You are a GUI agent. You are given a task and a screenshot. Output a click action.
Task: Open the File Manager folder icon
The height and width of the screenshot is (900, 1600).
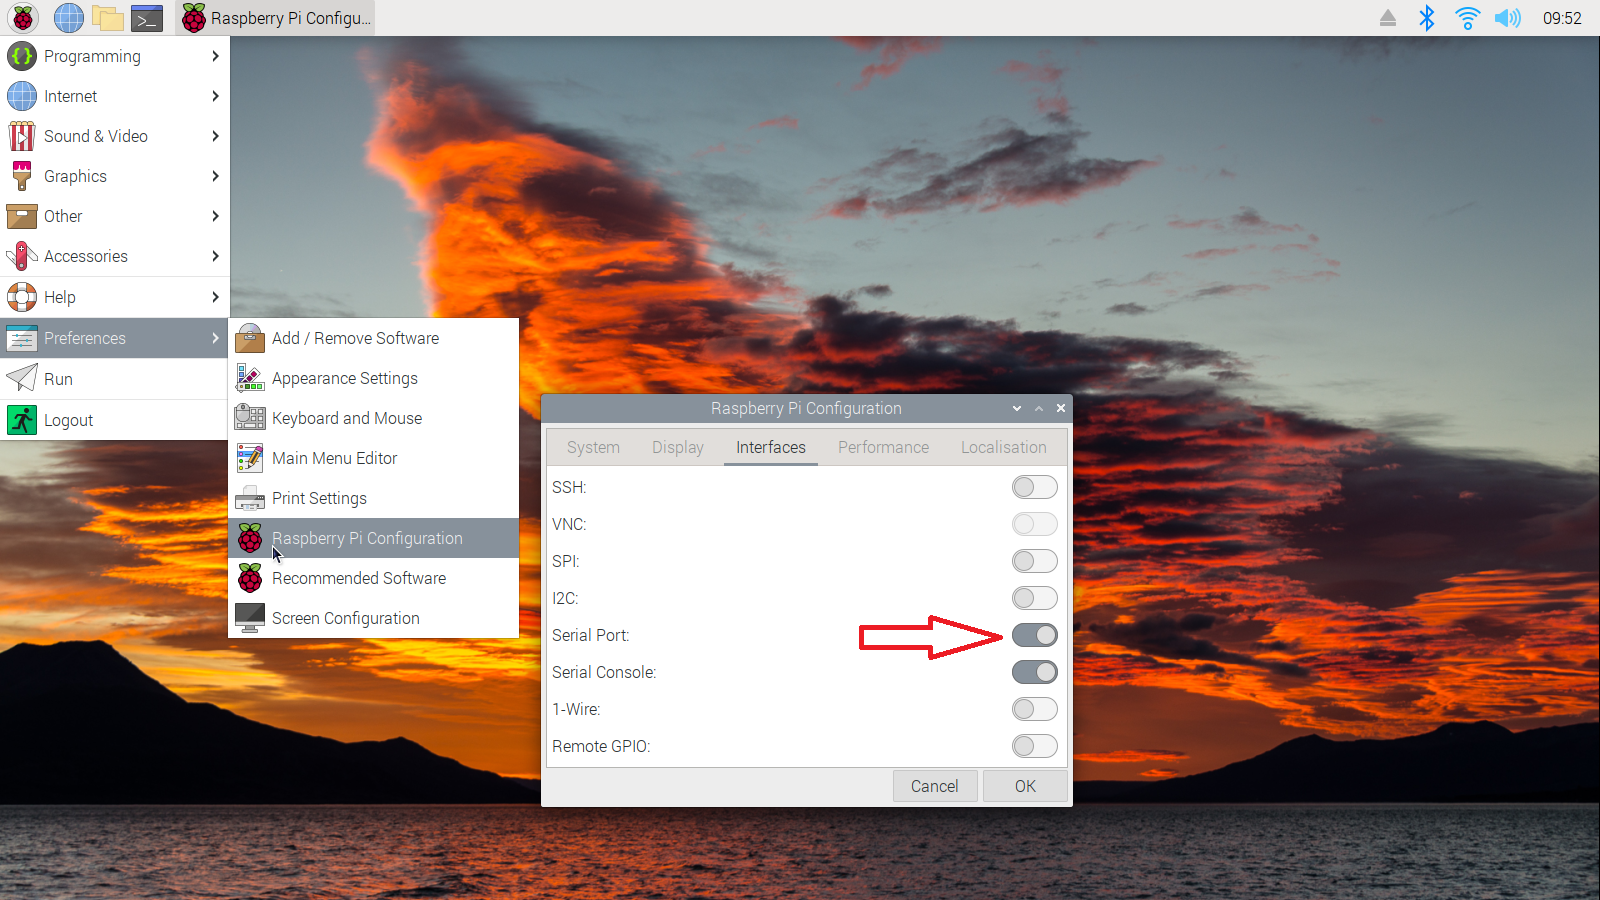(x=108, y=18)
